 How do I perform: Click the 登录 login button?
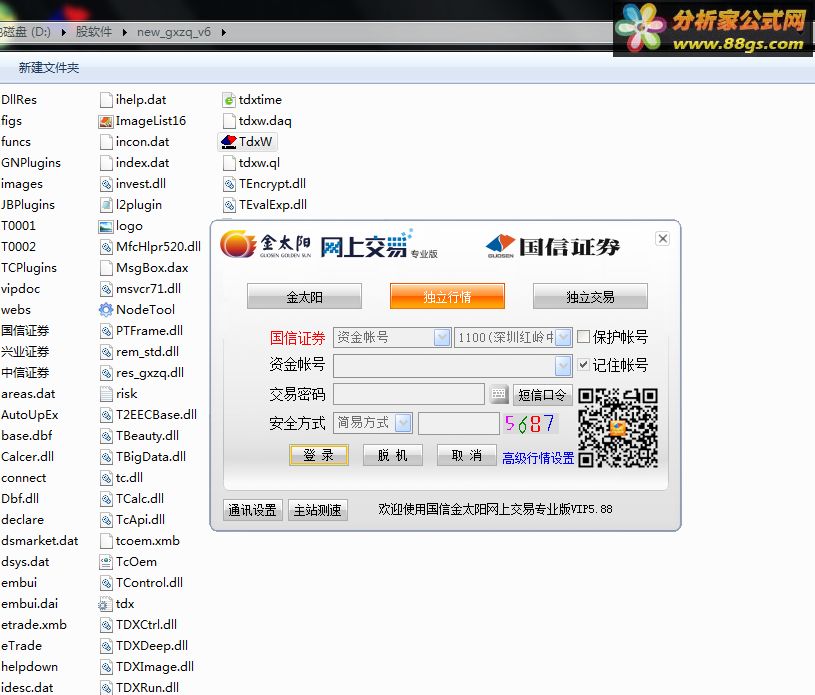tap(319, 455)
